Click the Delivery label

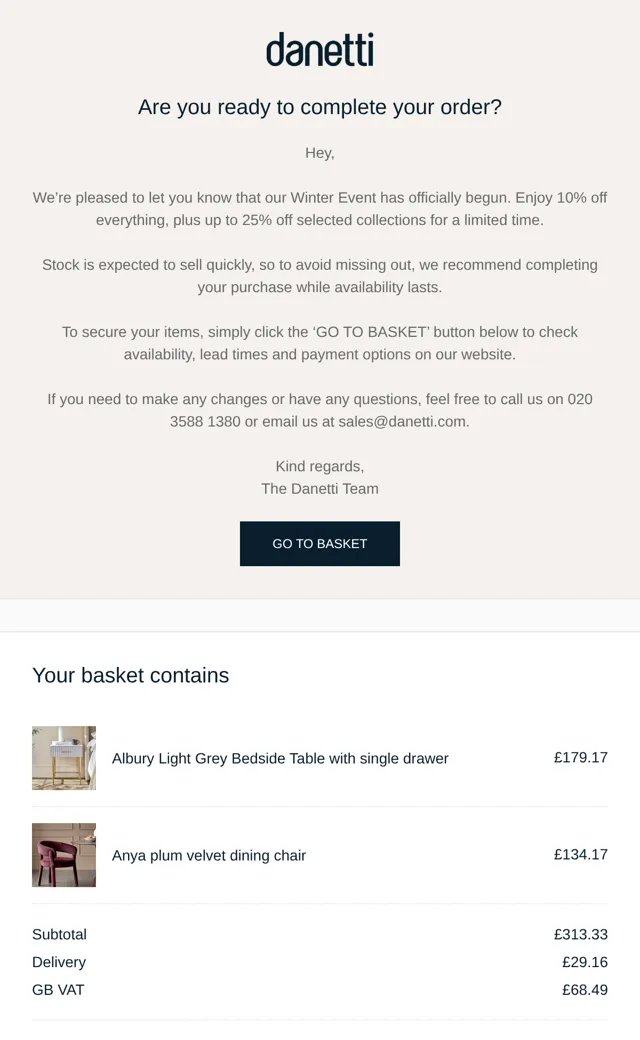[x=59, y=962]
